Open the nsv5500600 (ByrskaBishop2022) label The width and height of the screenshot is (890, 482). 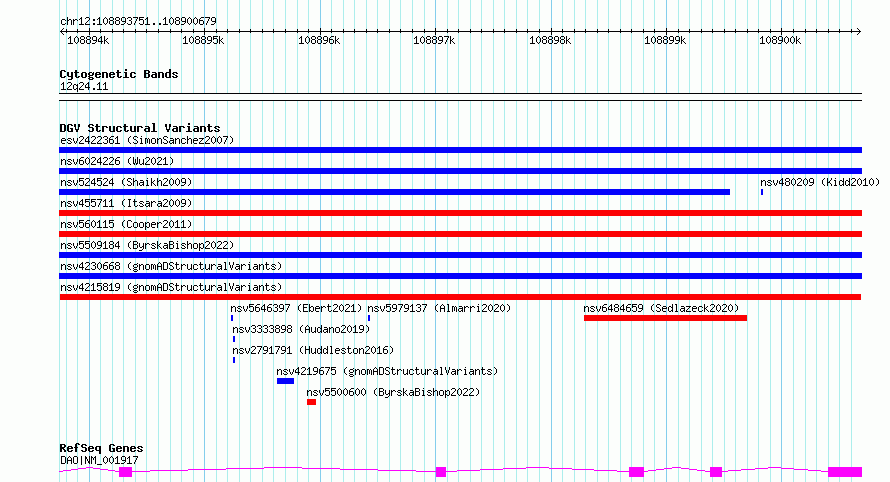pyautogui.click(x=393, y=392)
